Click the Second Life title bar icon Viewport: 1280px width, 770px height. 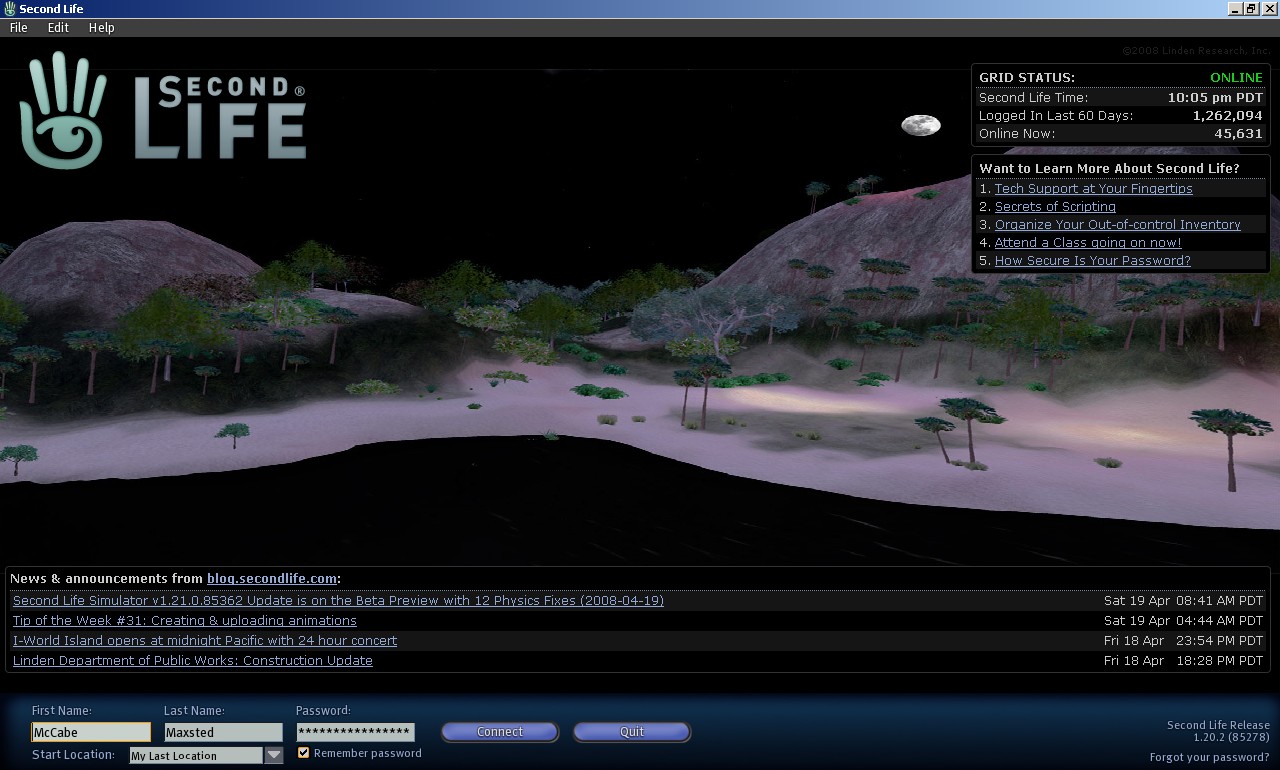tap(9, 9)
